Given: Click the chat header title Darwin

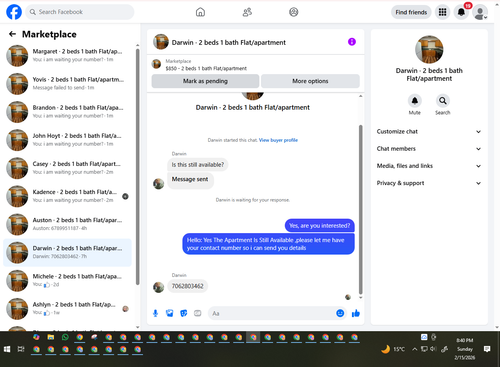Looking at the screenshot, I should pyautogui.click(x=229, y=42).
